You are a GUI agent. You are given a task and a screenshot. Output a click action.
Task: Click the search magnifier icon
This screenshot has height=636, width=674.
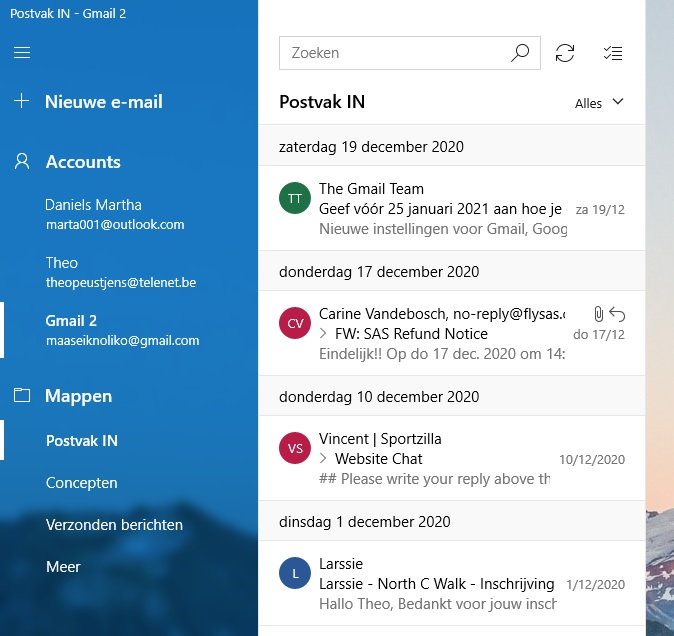coord(520,53)
